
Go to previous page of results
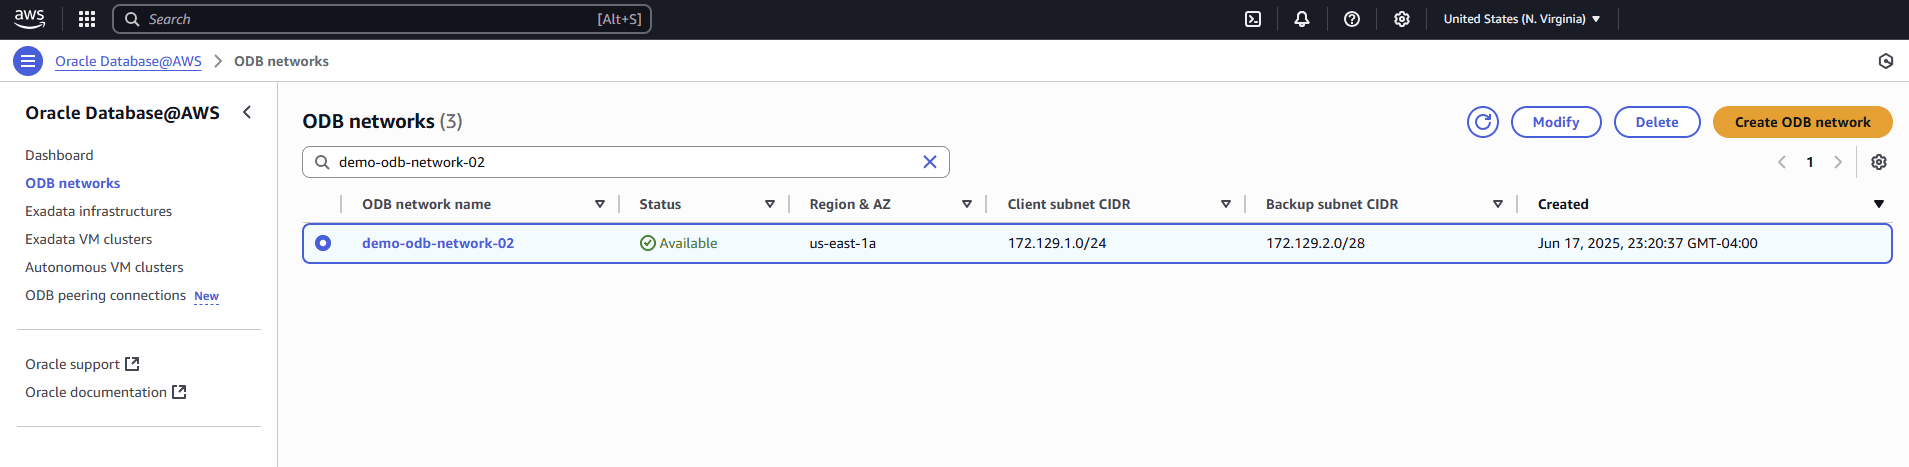1782,162
